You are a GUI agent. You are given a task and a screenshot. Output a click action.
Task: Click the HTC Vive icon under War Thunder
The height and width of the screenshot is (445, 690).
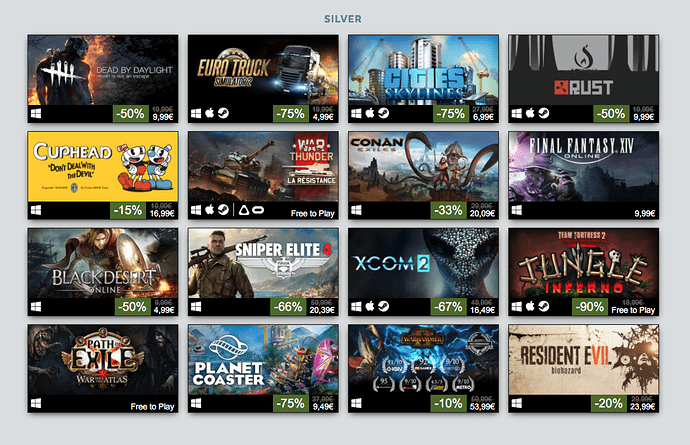click(x=243, y=210)
